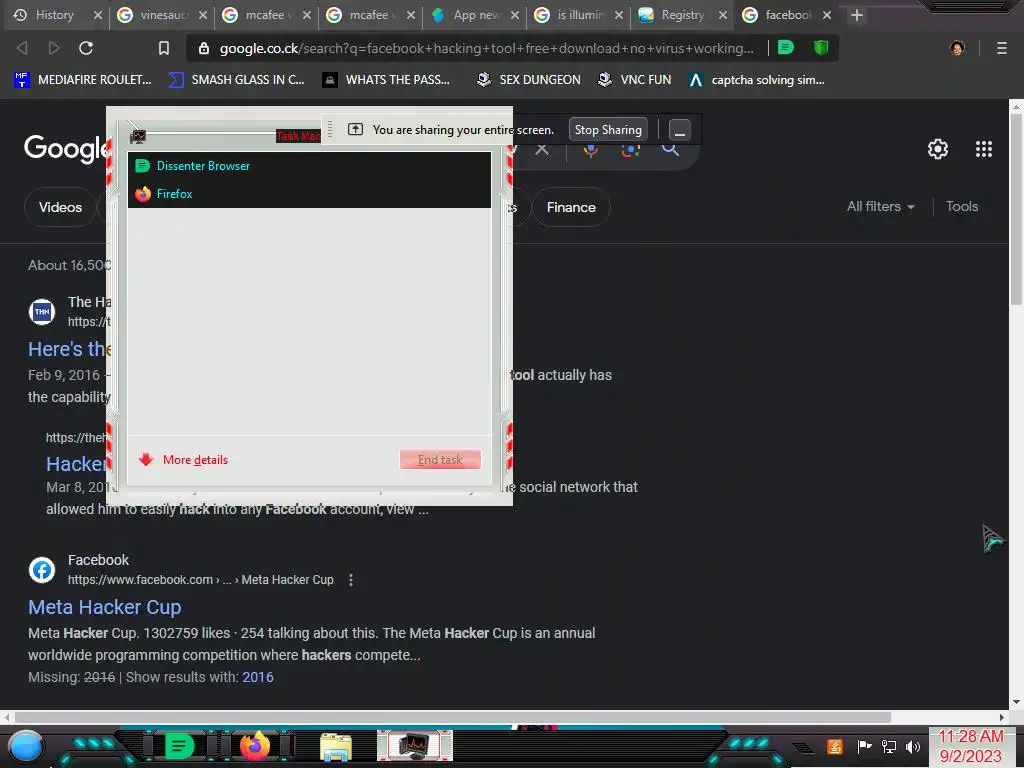The width and height of the screenshot is (1024, 768).
Task: Switch to the Registry tab
Action: (682, 15)
